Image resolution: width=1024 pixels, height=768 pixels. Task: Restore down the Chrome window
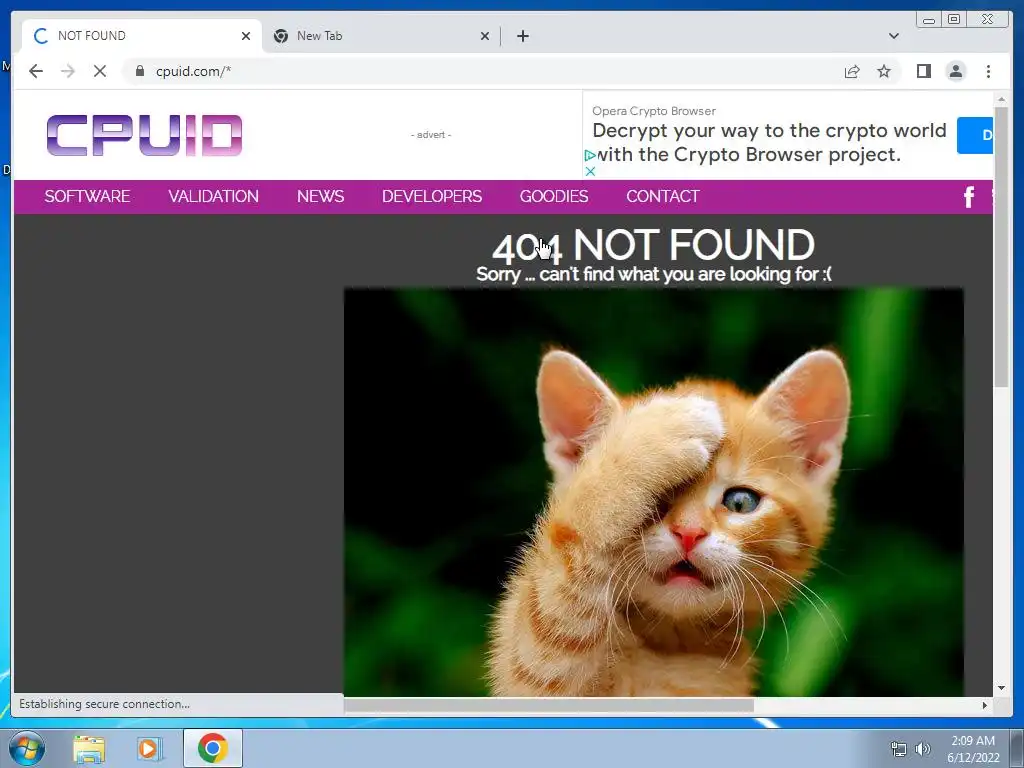click(953, 19)
